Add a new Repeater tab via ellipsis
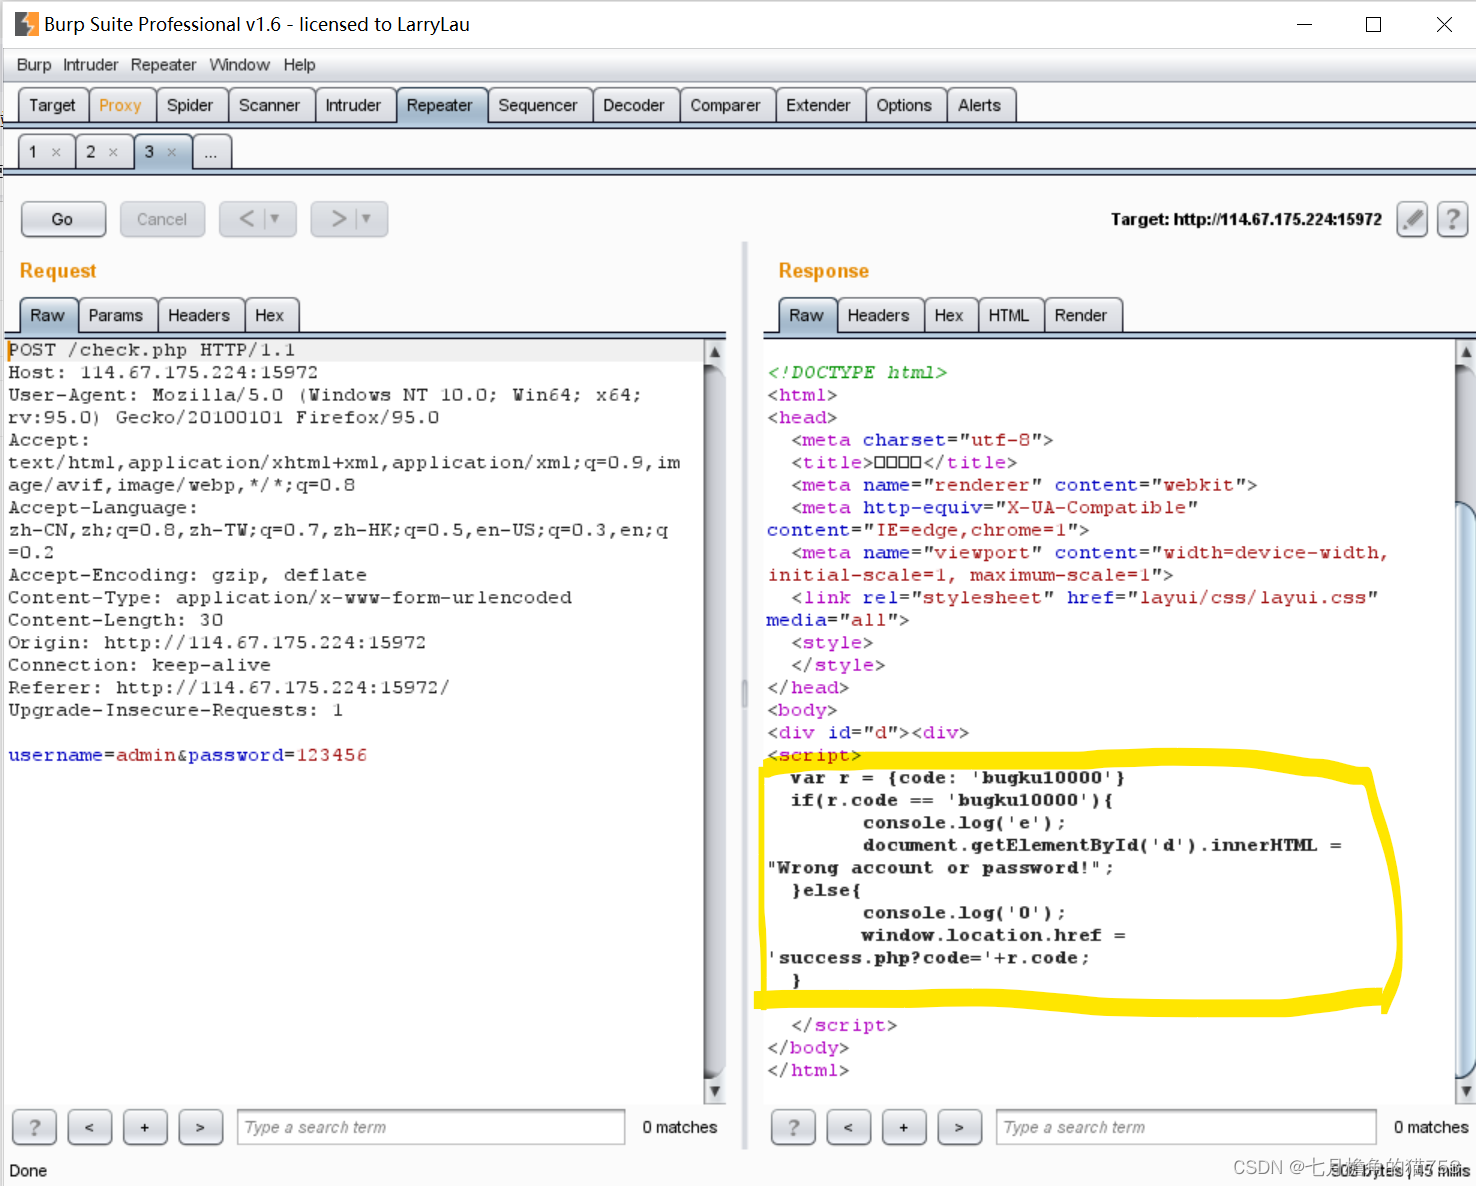 pos(211,152)
